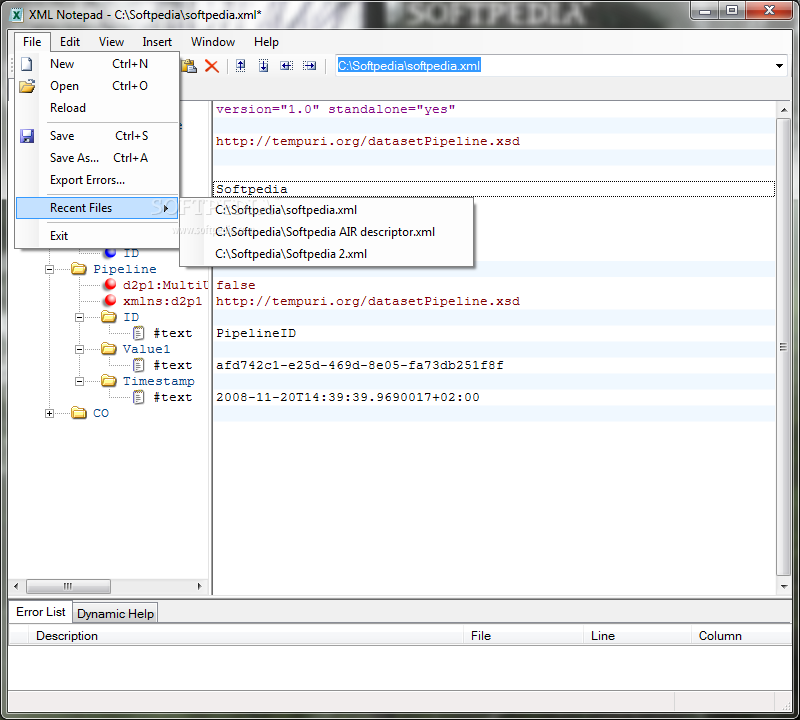The width and height of the screenshot is (800, 720).
Task: Click the Nudge Left toolbar icon
Action: [286, 66]
